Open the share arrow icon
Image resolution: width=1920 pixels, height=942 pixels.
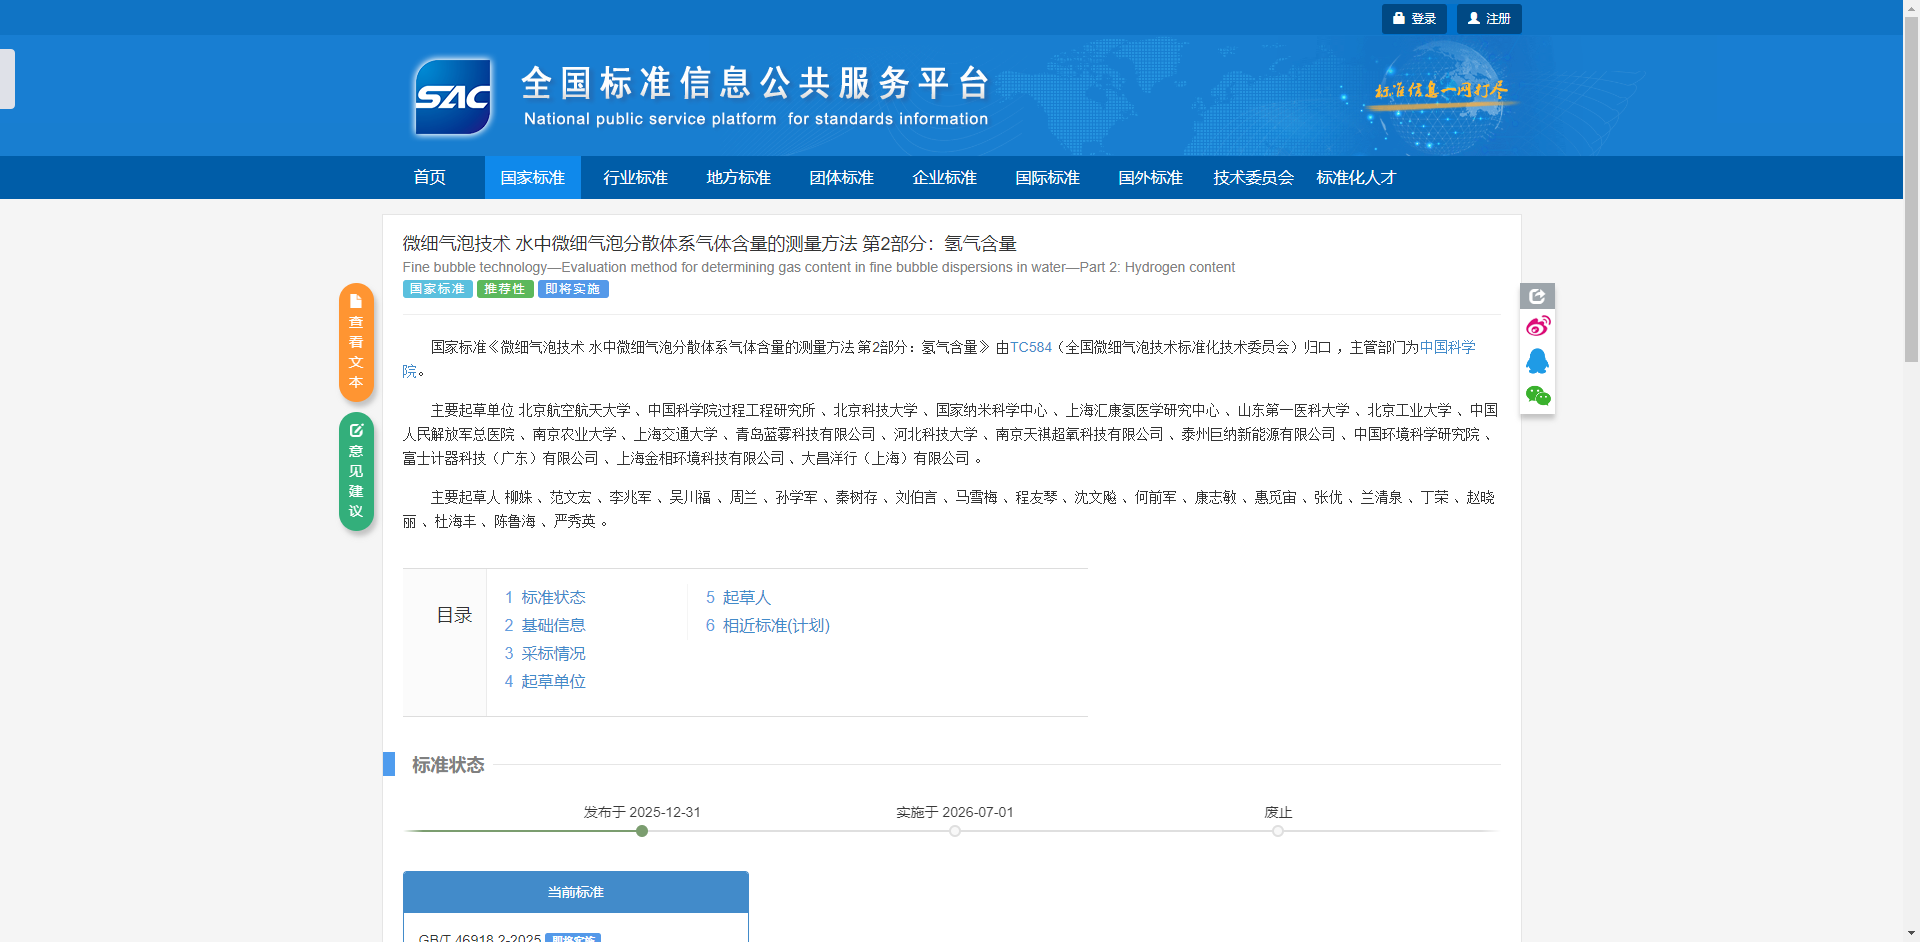(1537, 296)
